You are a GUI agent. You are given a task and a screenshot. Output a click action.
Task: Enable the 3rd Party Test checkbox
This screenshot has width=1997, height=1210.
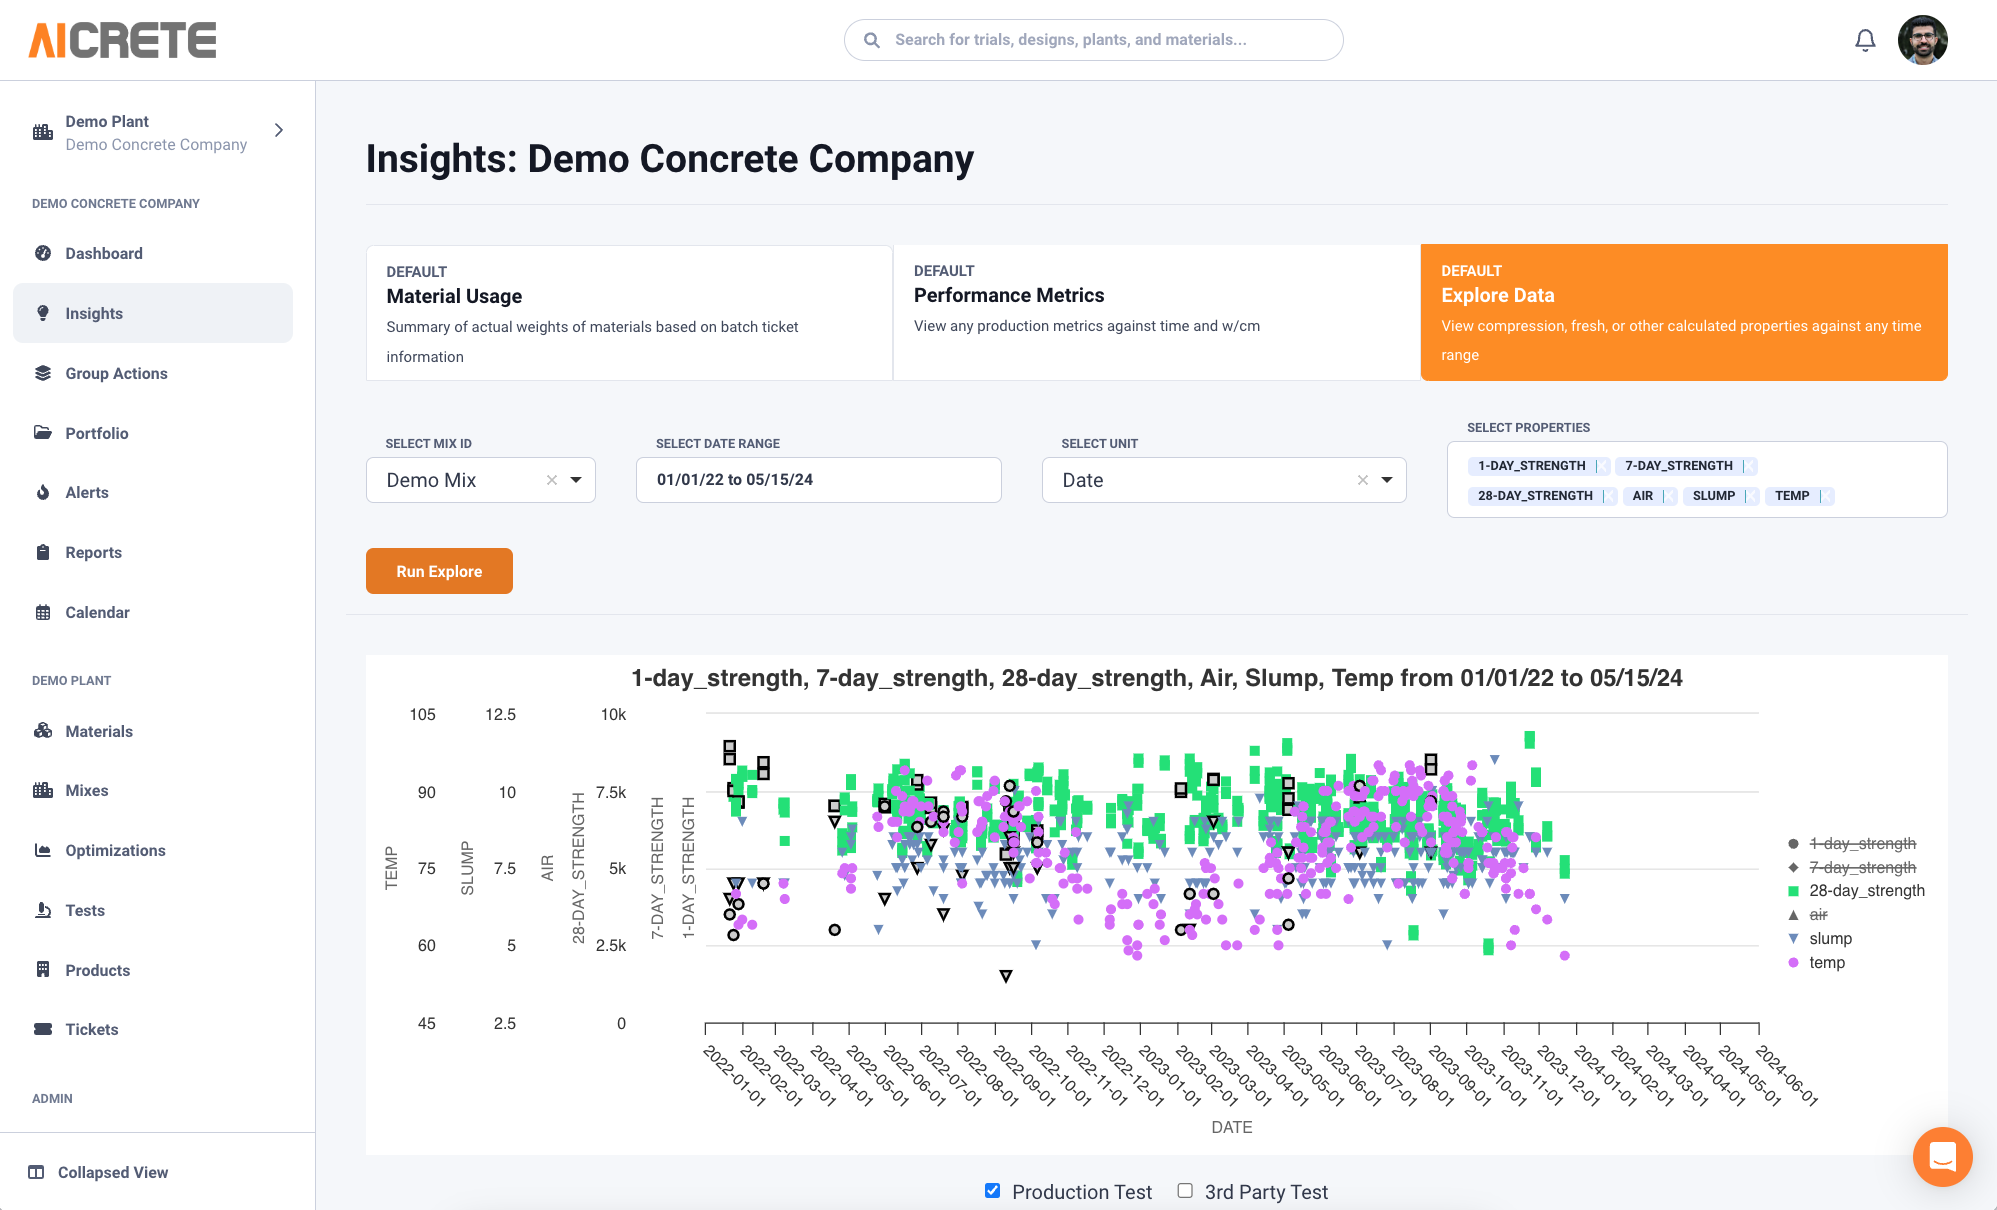(x=1185, y=1191)
